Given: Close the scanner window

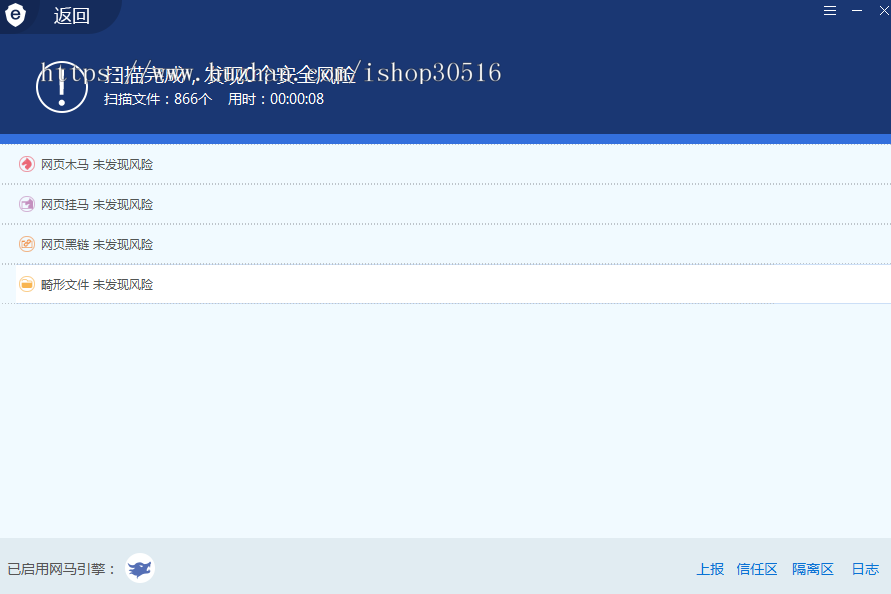Looking at the screenshot, I should tap(884, 11).
